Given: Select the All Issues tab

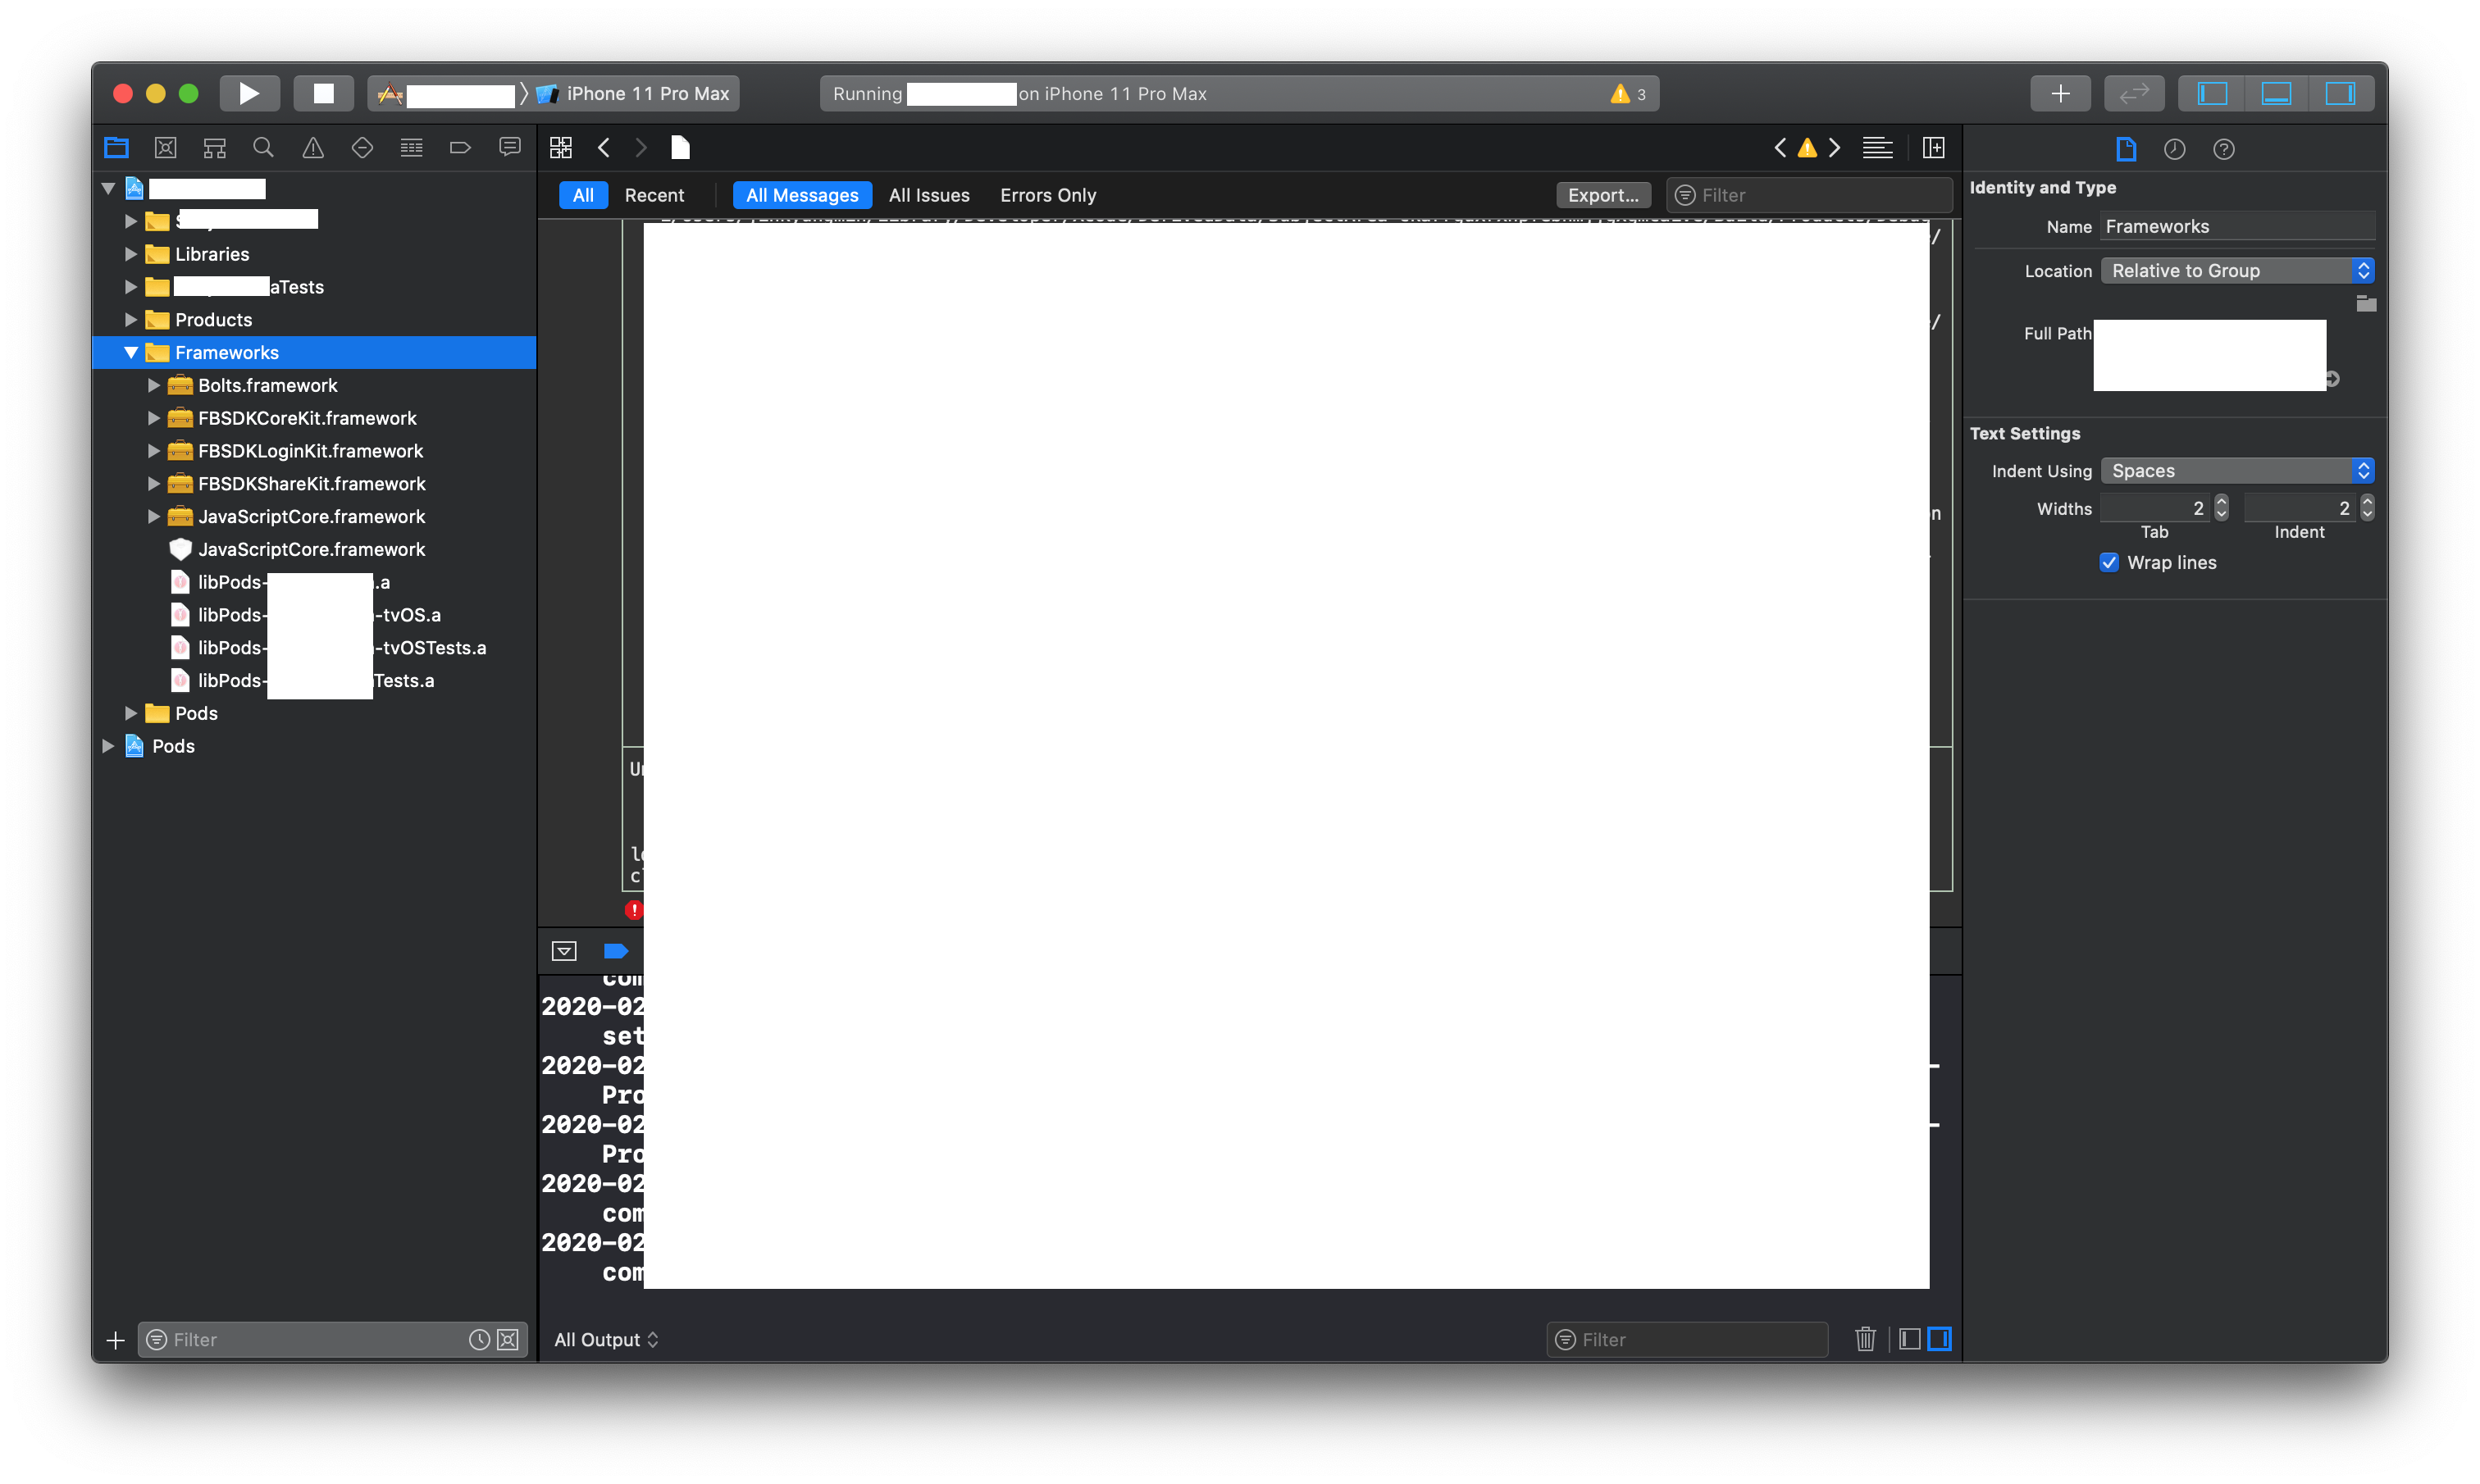Looking at the screenshot, I should pyautogui.click(x=929, y=195).
